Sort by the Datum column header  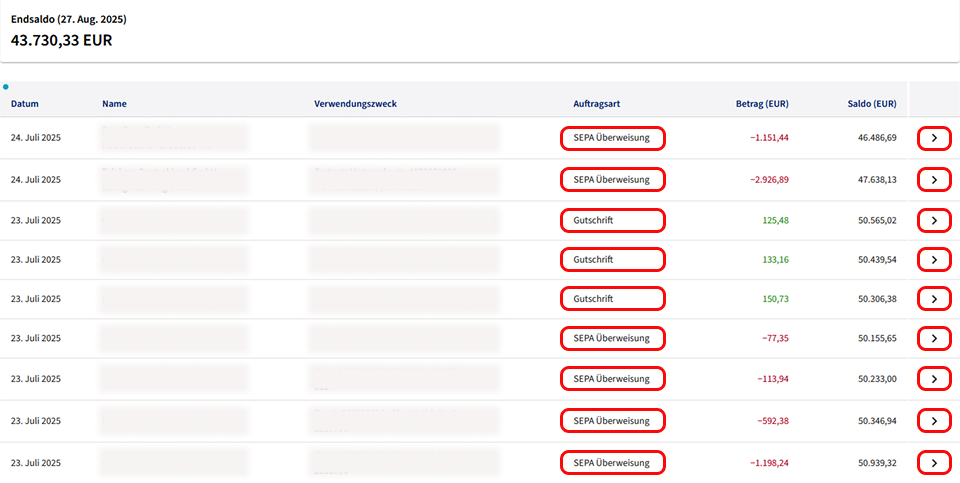(x=25, y=104)
